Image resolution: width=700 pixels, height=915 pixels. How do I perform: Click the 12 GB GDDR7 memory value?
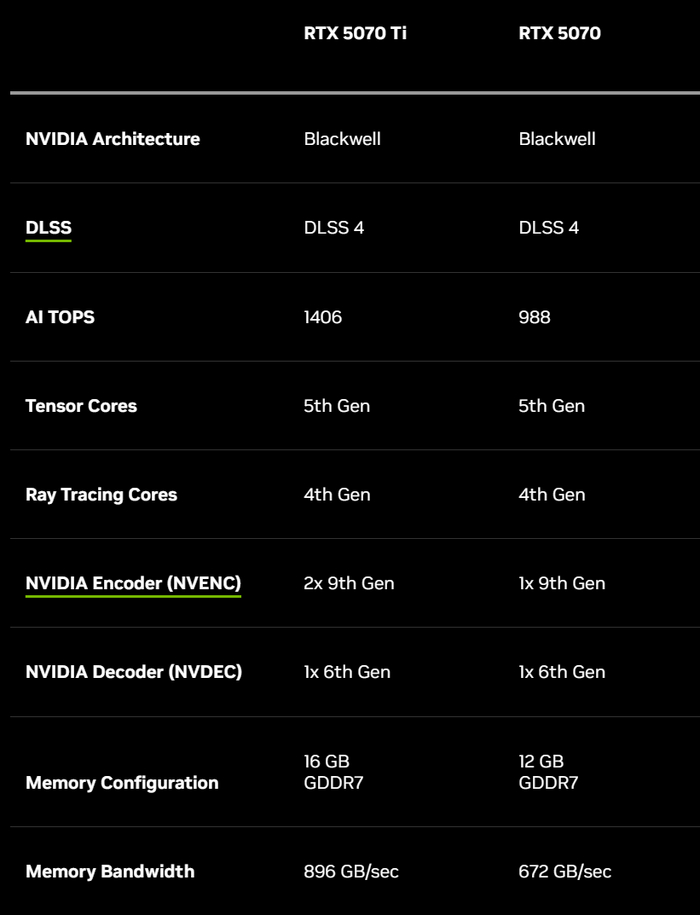click(548, 772)
